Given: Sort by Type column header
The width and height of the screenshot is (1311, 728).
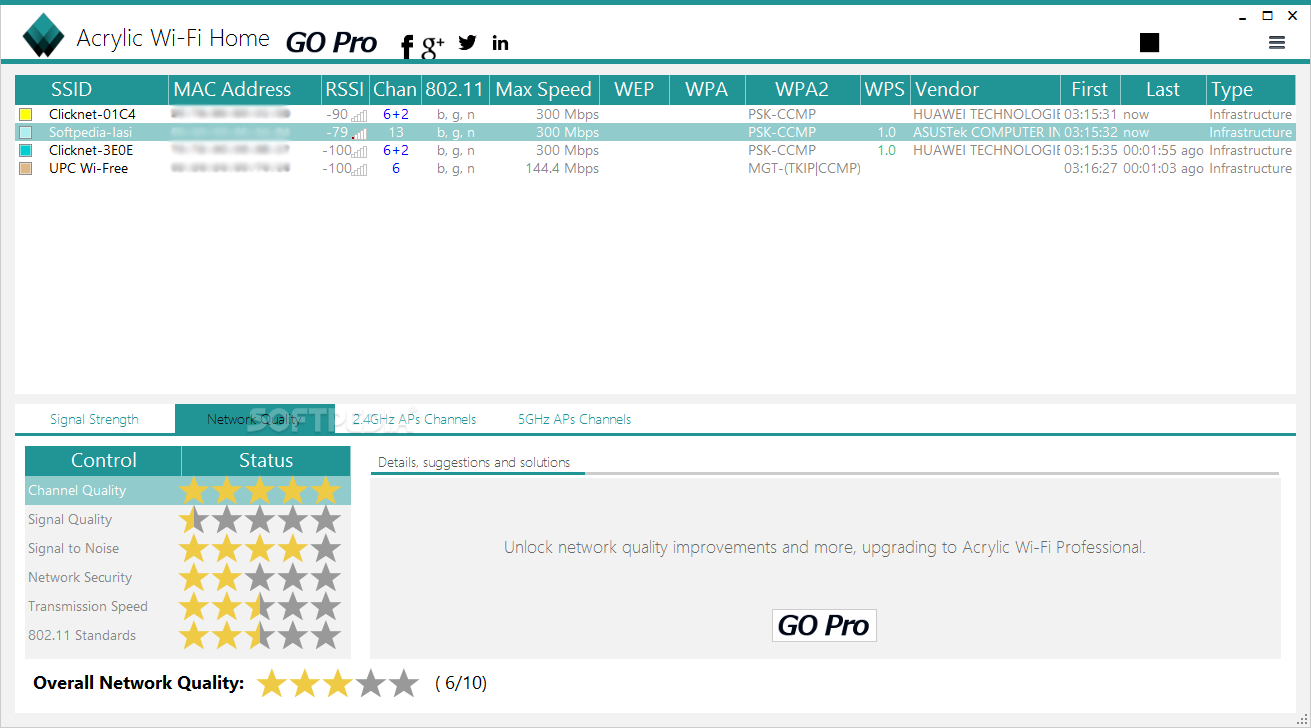Looking at the screenshot, I should point(1250,89).
